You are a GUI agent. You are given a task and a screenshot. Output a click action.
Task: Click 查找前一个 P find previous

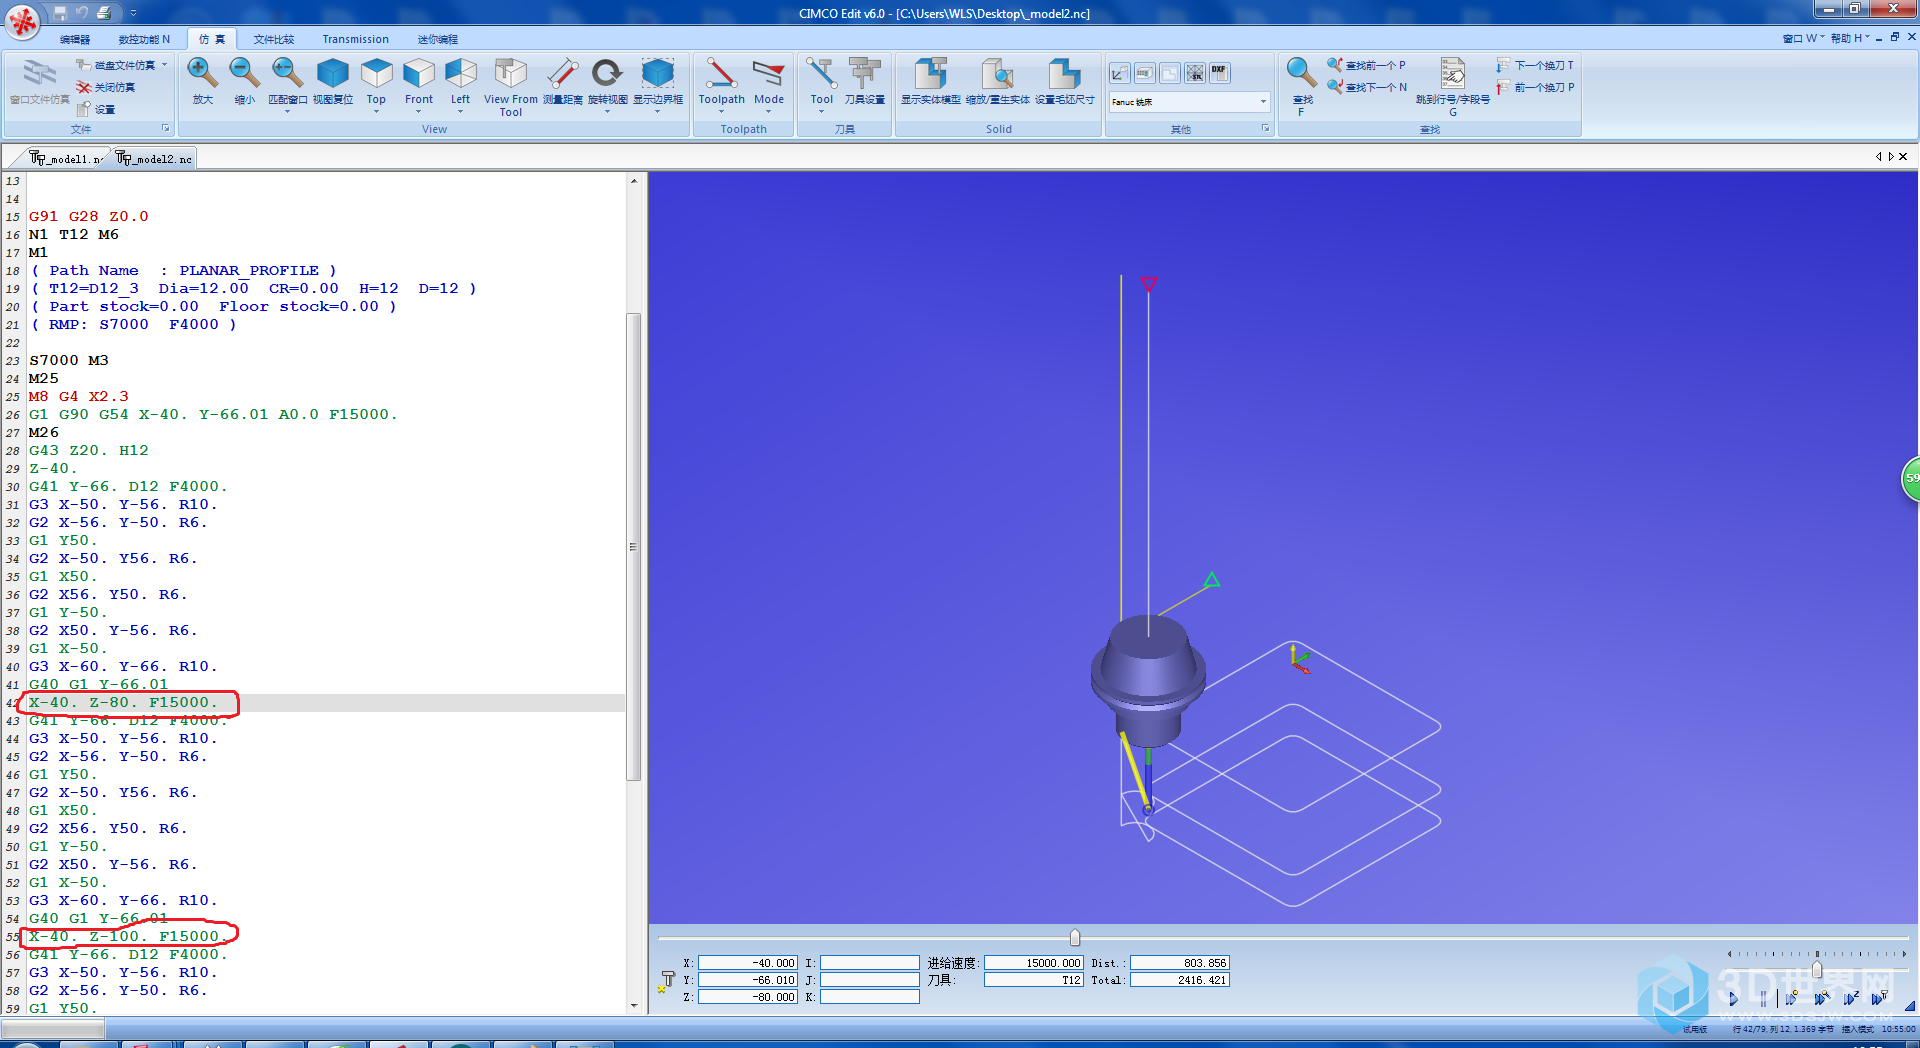click(1367, 65)
